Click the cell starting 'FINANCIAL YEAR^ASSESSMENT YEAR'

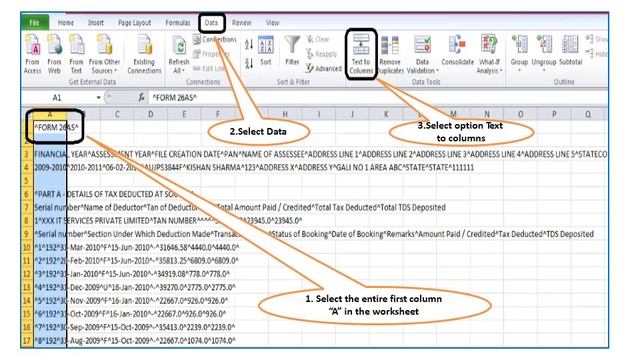point(50,154)
